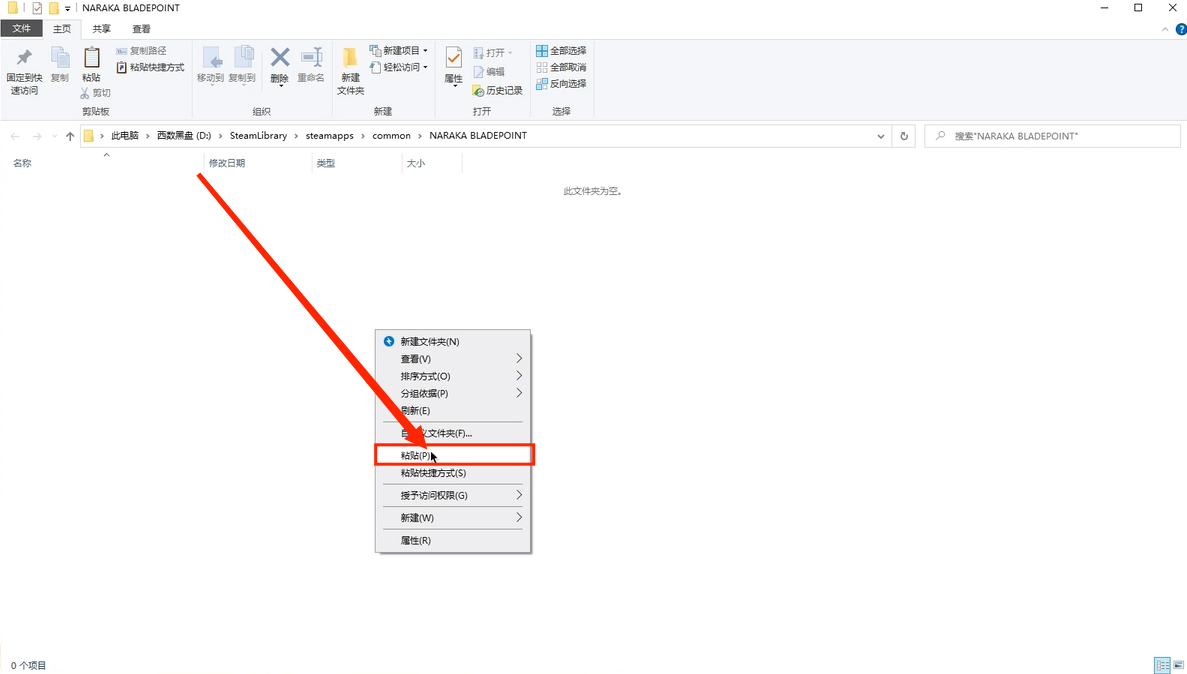Image resolution: width=1187 pixels, height=674 pixels.
Task: Click the NARAKA BLADEPOINT search field
Action: pos(1052,136)
